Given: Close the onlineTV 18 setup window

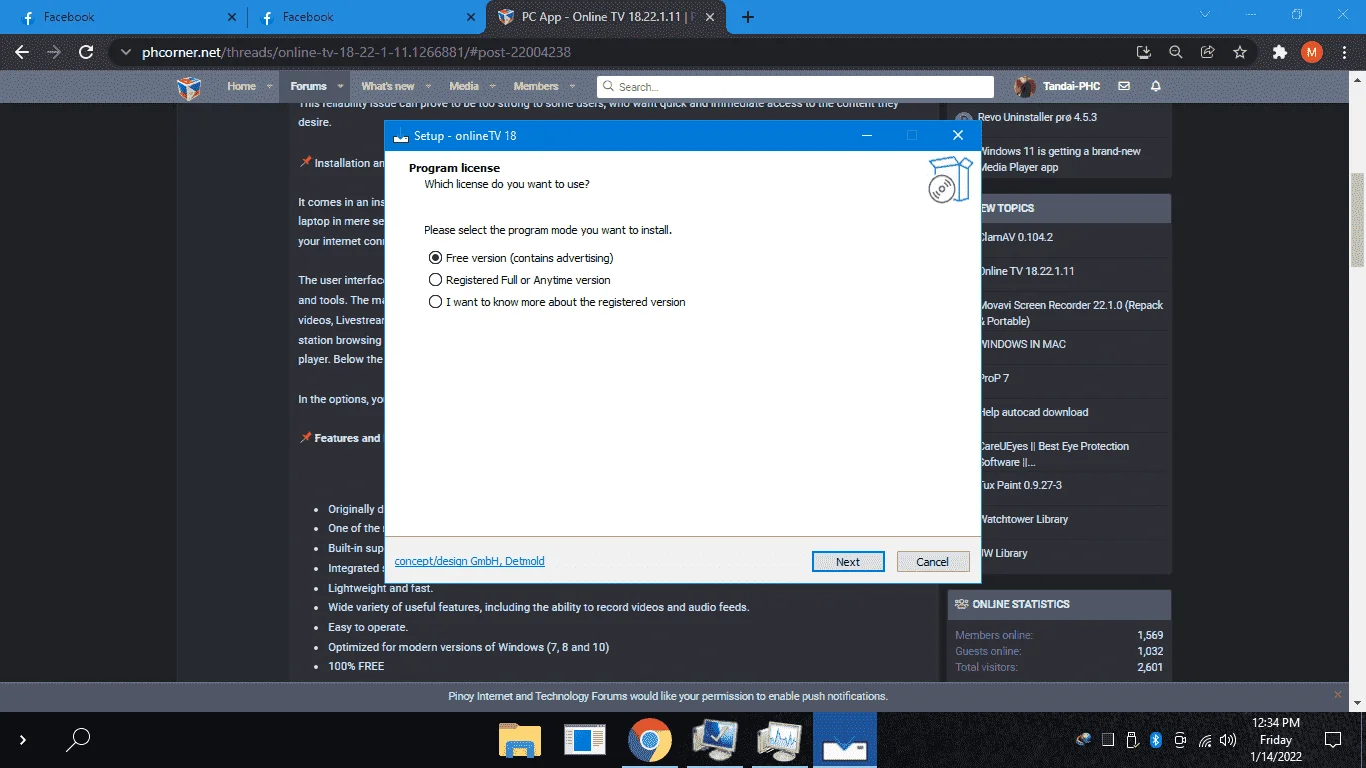Looking at the screenshot, I should pyautogui.click(x=958, y=136).
